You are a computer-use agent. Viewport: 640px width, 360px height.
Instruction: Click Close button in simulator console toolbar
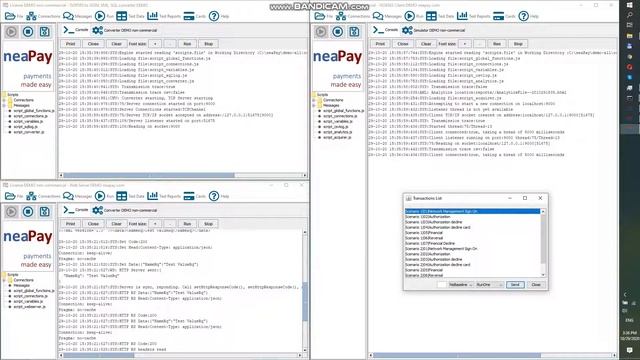click(403, 44)
